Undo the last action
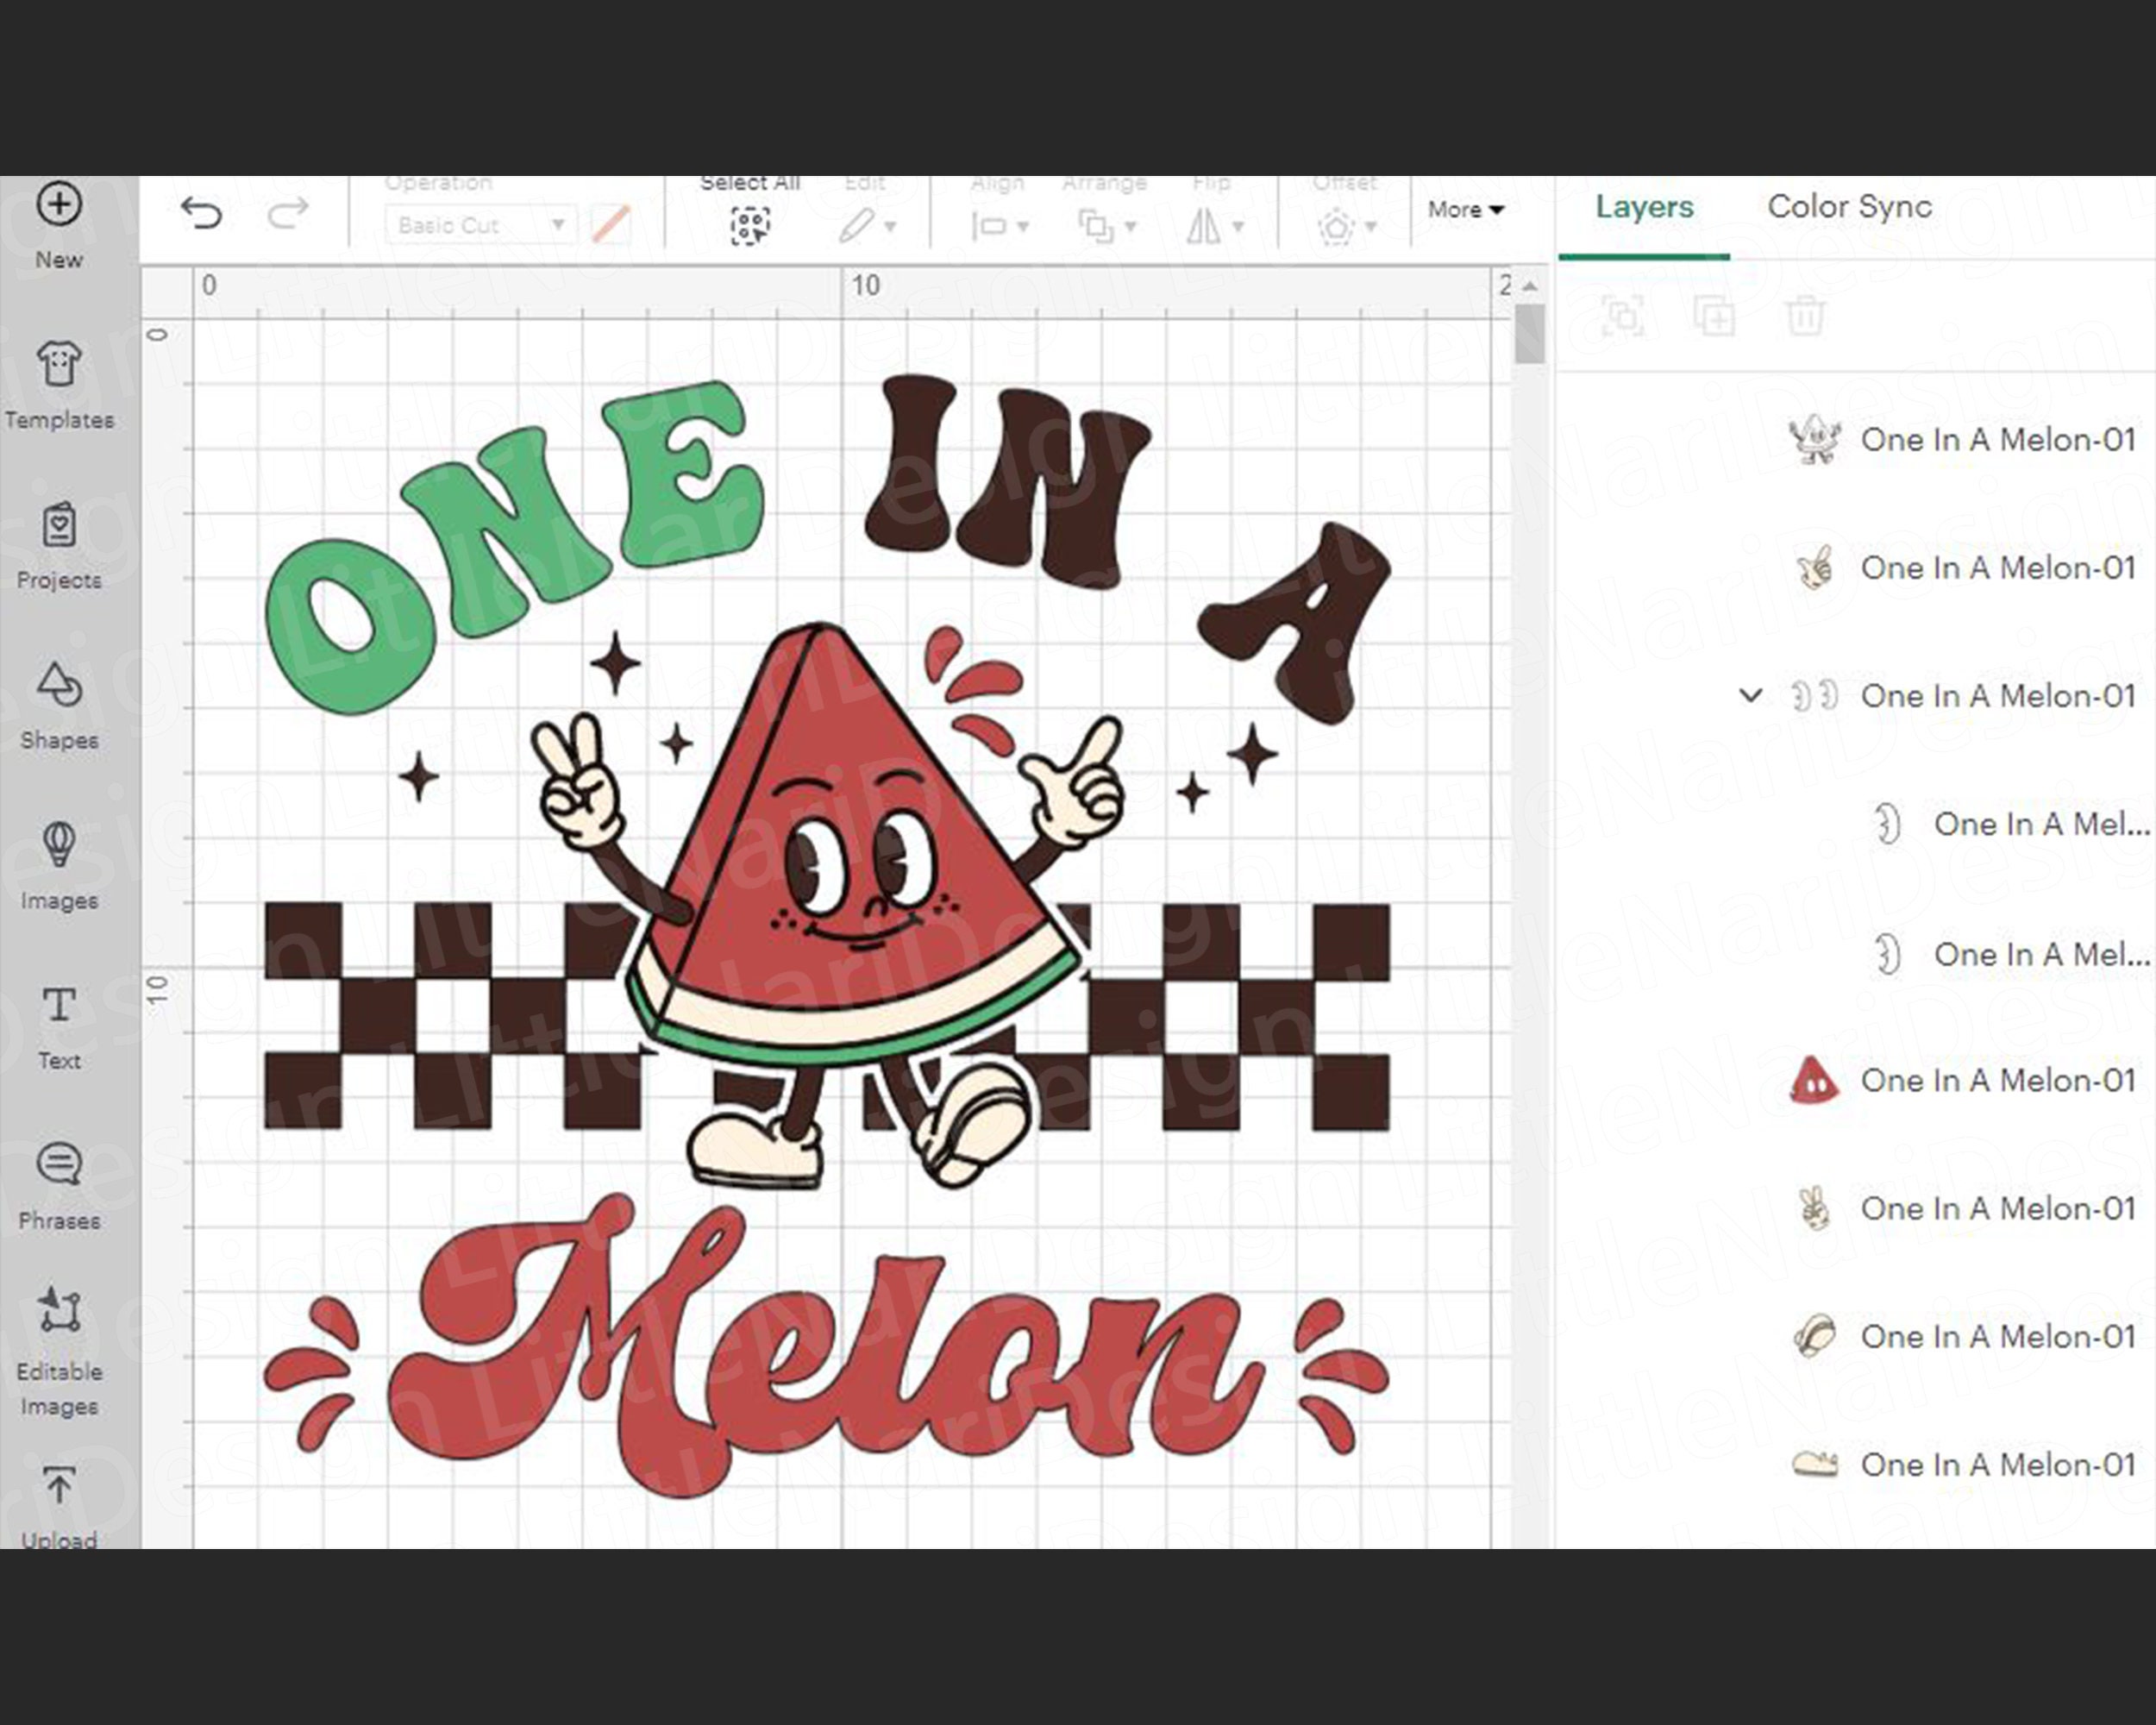Screen dimensions: 2156x1725 [x=201, y=213]
